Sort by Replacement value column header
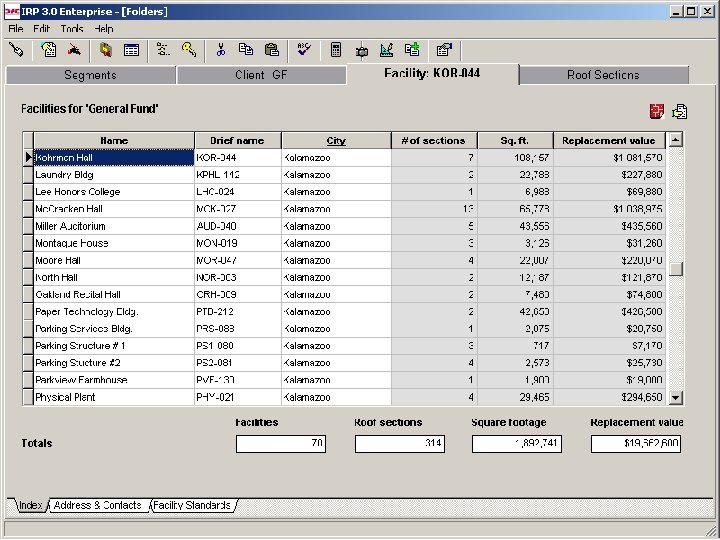This screenshot has height=540, width=720. 609,141
